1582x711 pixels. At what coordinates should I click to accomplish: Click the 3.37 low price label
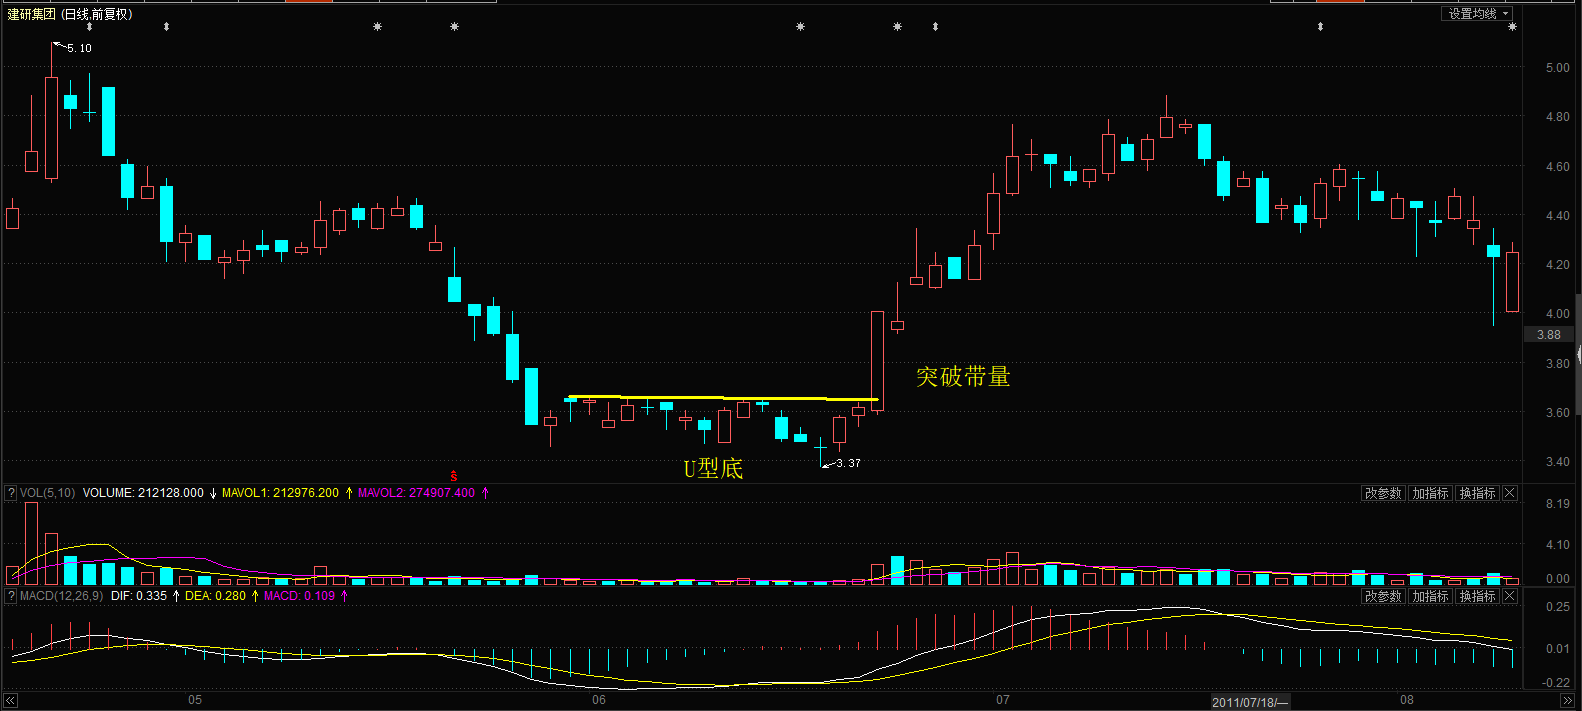pos(848,463)
